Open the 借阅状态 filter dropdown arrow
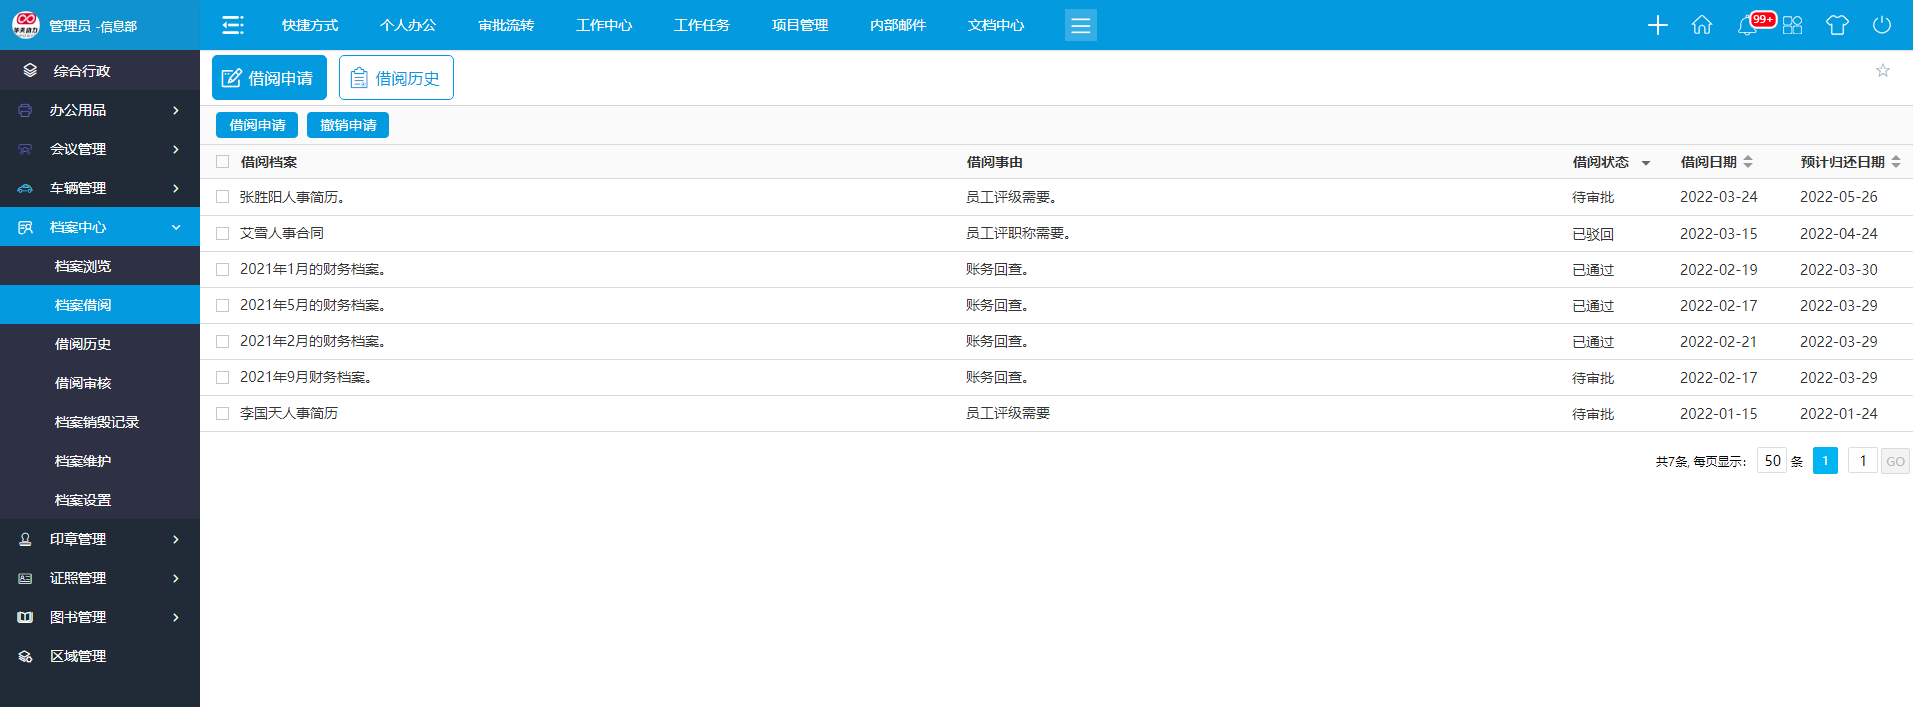The height and width of the screenshot is (707, 1913). 1646,163
